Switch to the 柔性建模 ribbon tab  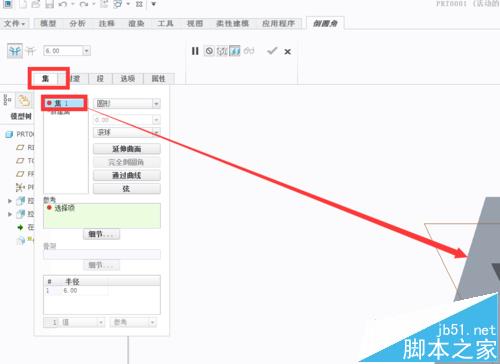tap(232, 23)
